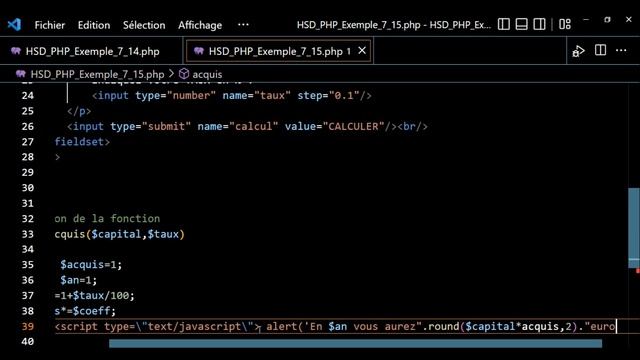
Task: Toggle the bottom panel layout icon
Action: pyautogui.click(x=521, y=24)
